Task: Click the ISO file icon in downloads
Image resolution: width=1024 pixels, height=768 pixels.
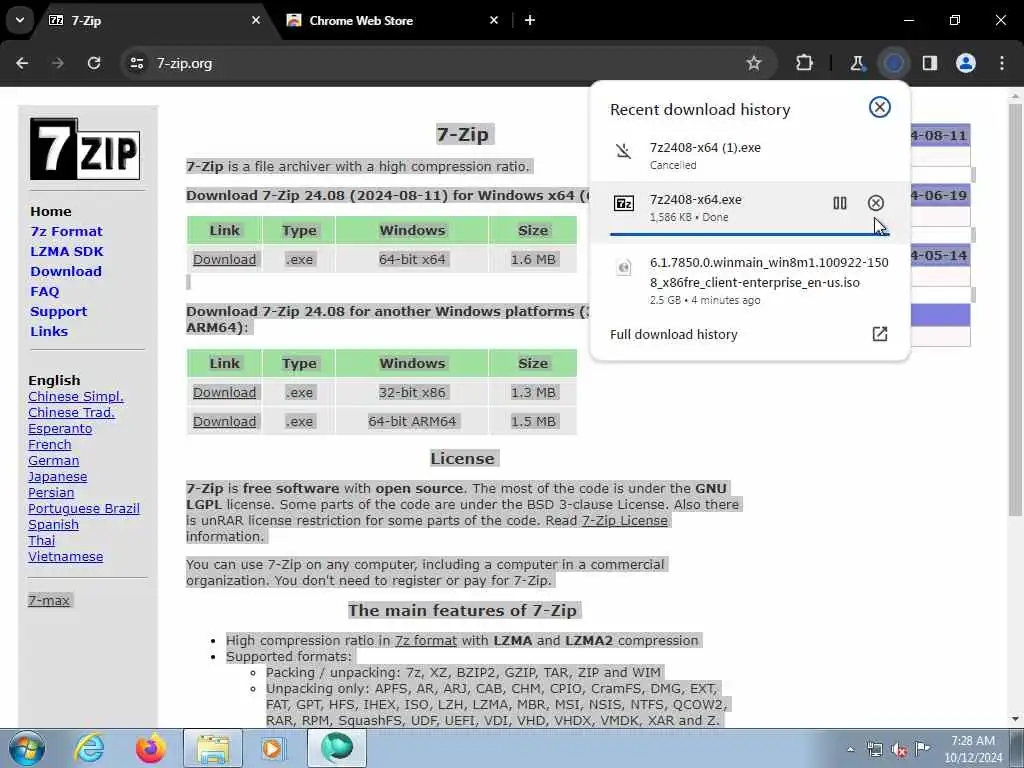Action: 624,266
